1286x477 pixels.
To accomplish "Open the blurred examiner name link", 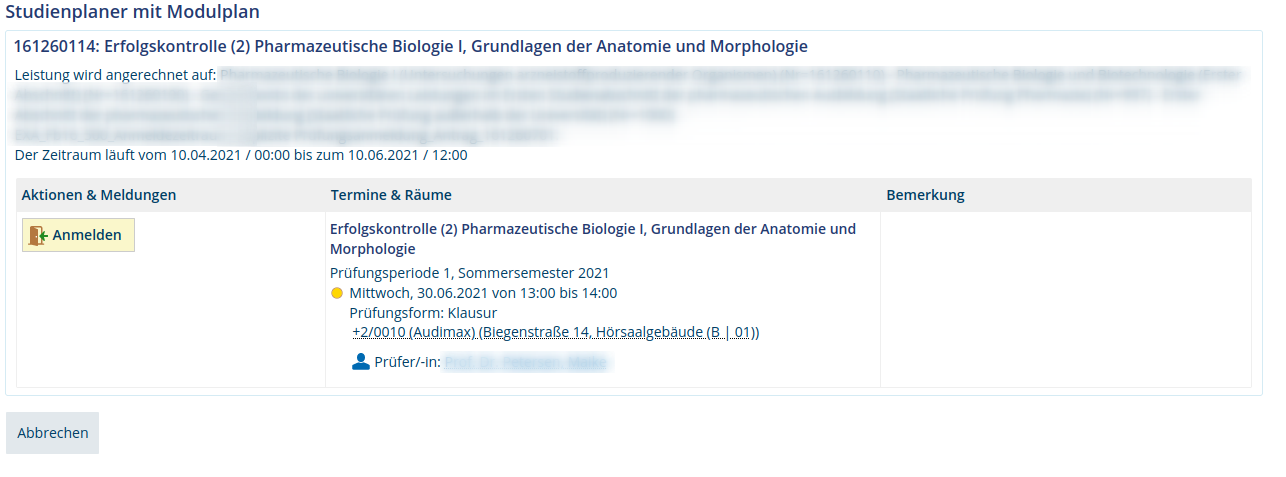I will [525, 362].
